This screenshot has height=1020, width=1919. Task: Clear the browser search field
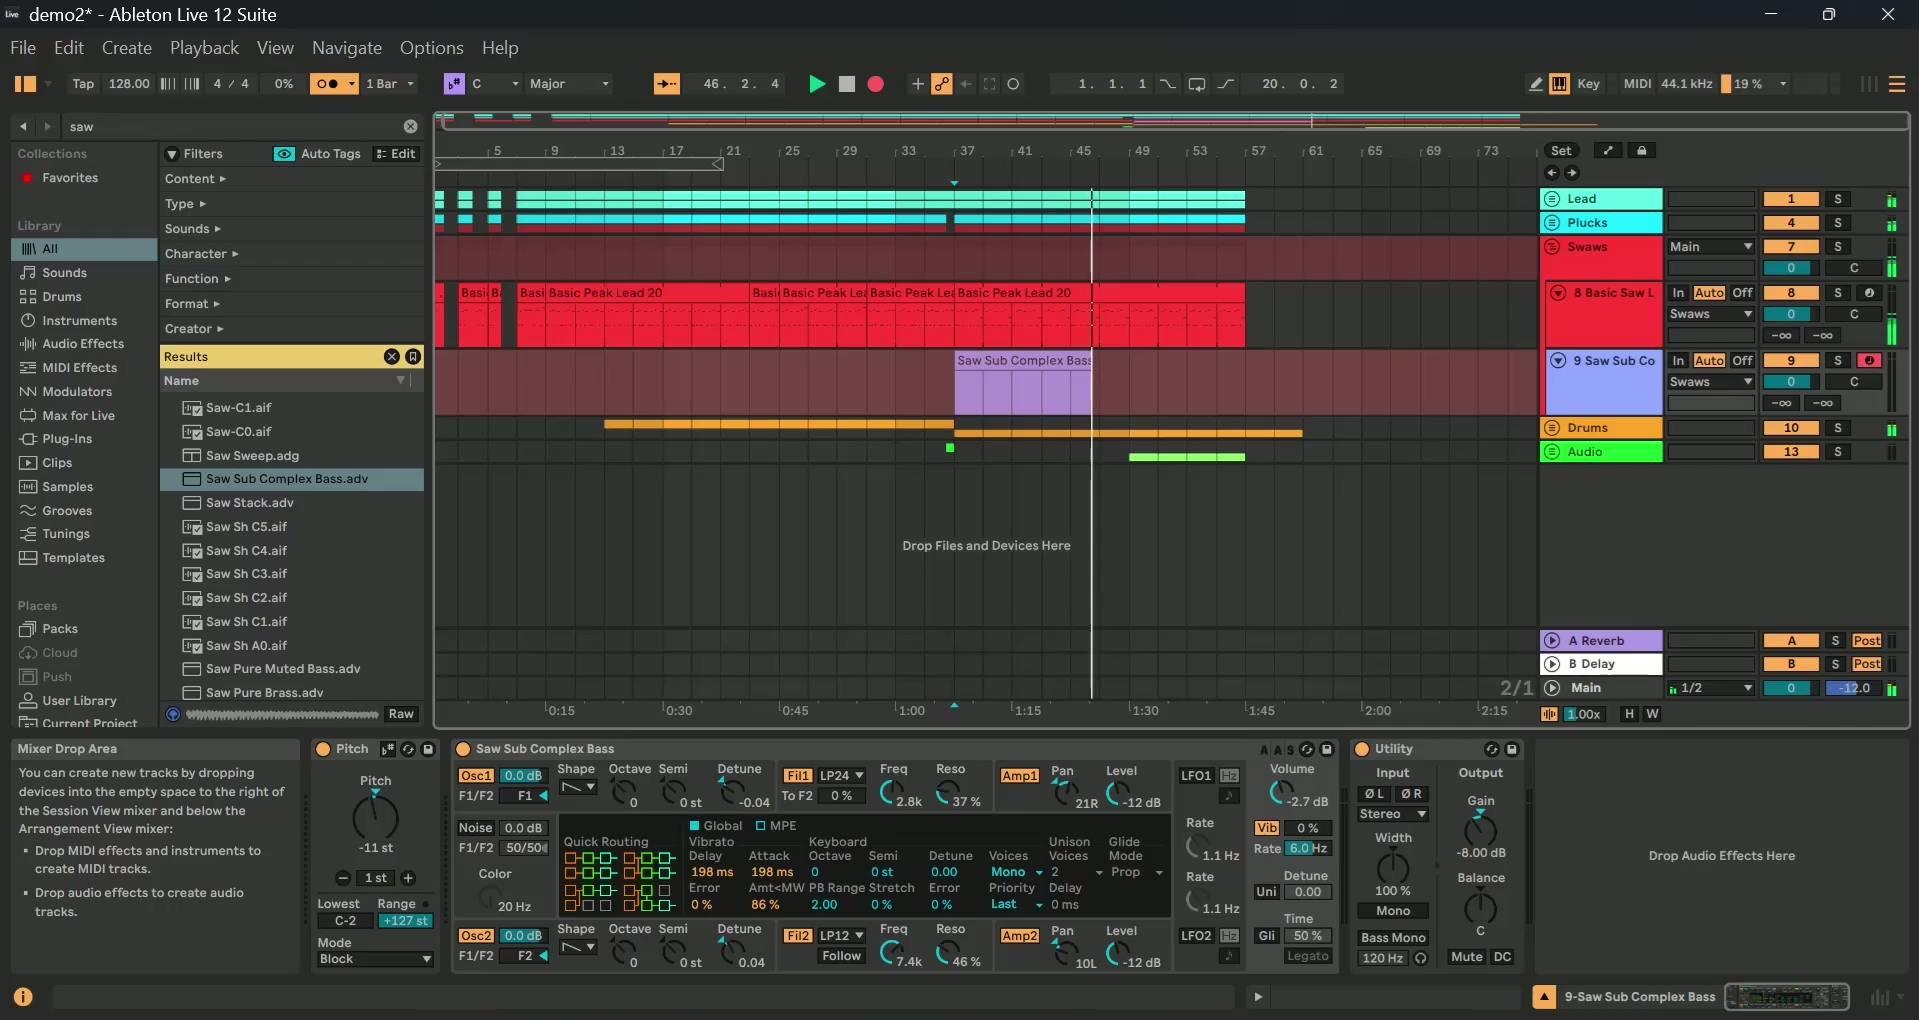tap(410, 126)
